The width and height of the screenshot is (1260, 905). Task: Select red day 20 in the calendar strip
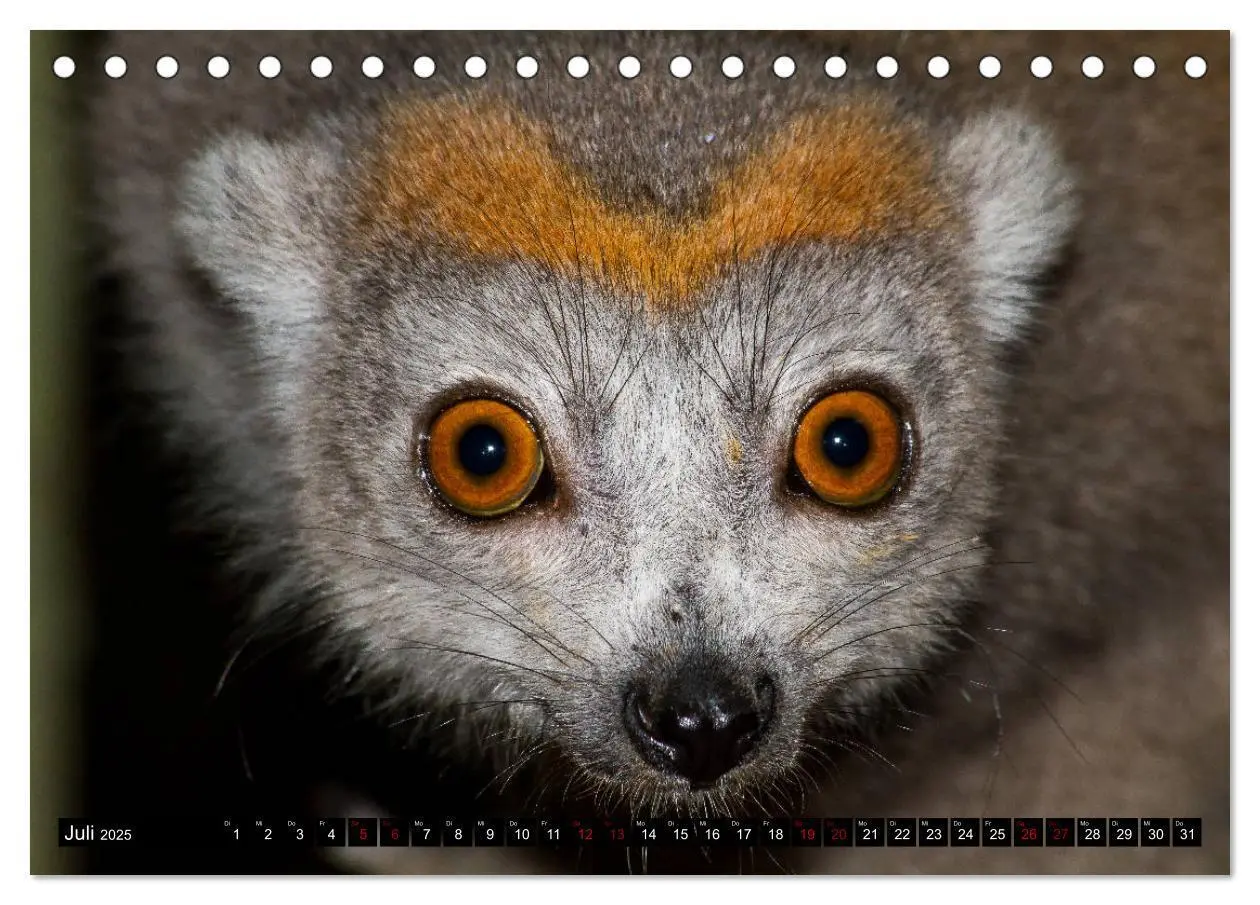(x=839, y=833)
